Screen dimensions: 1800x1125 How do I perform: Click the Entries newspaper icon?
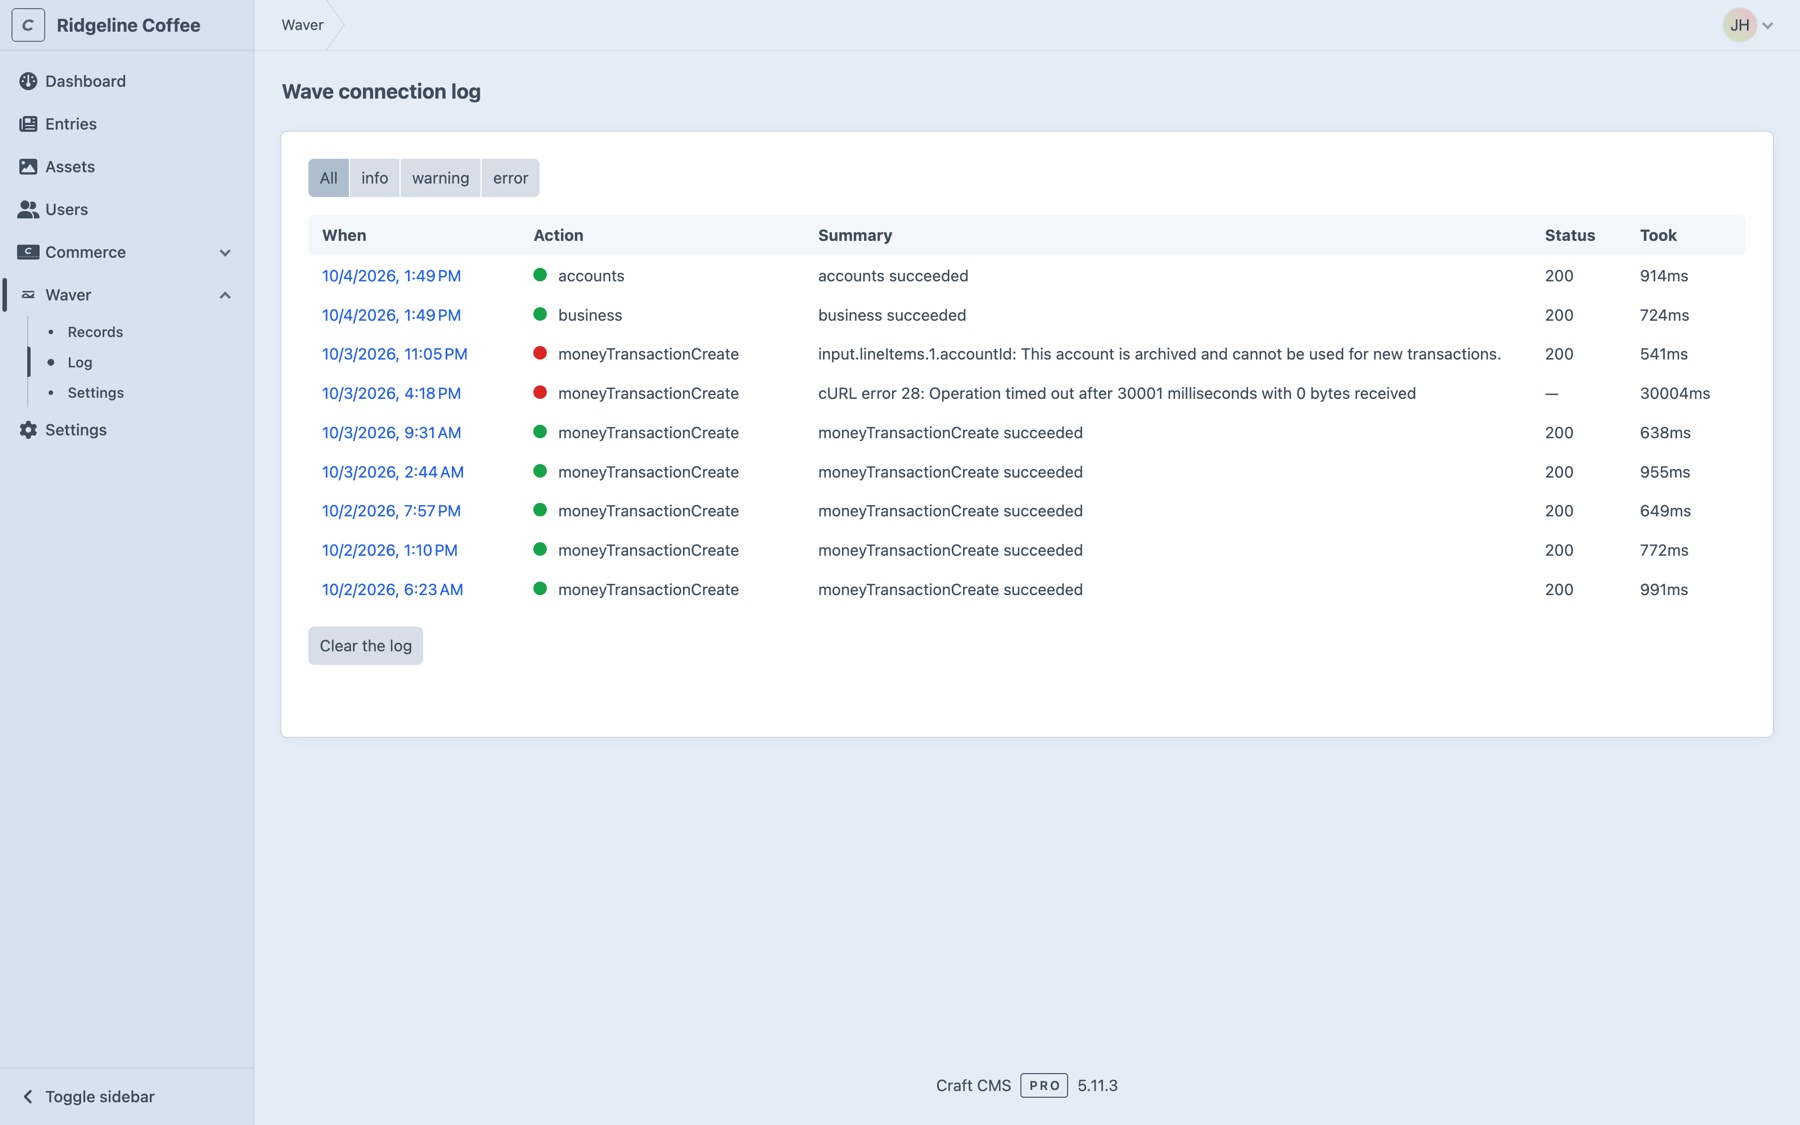click(28, 124)
